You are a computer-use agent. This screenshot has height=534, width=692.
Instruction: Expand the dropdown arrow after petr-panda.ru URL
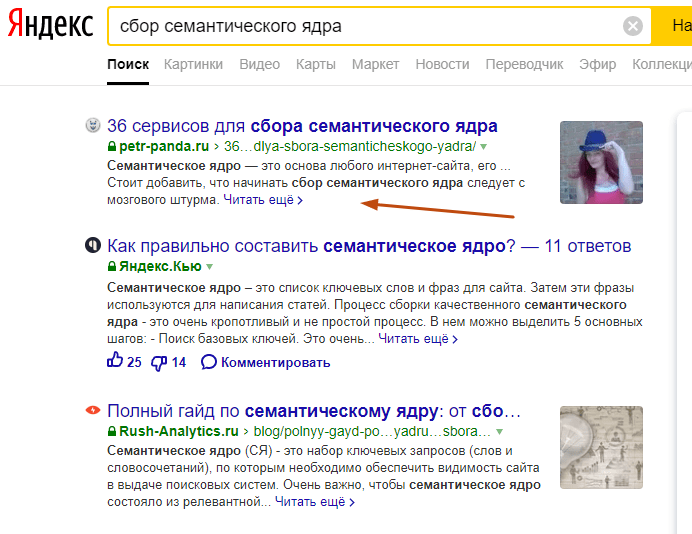pyautogui.click(x=484, y=147)
